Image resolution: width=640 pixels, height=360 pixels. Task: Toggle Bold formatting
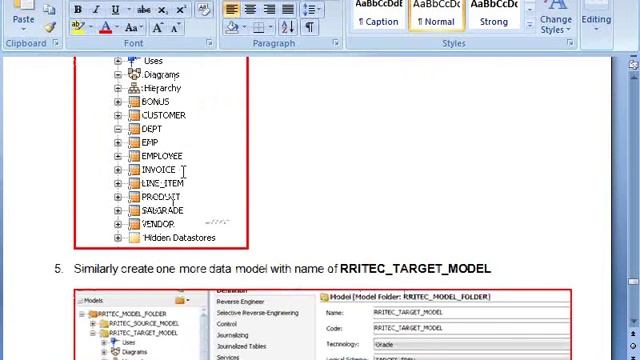(78, 10)
